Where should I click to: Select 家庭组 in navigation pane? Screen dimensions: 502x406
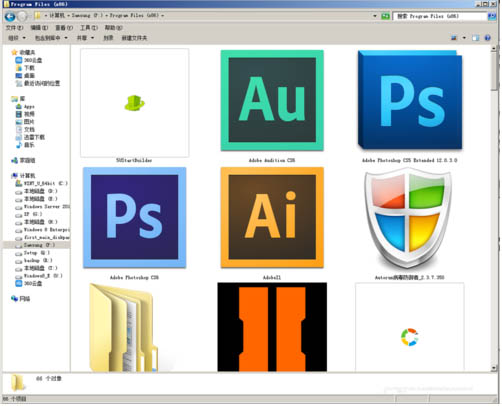coord(23,160)
